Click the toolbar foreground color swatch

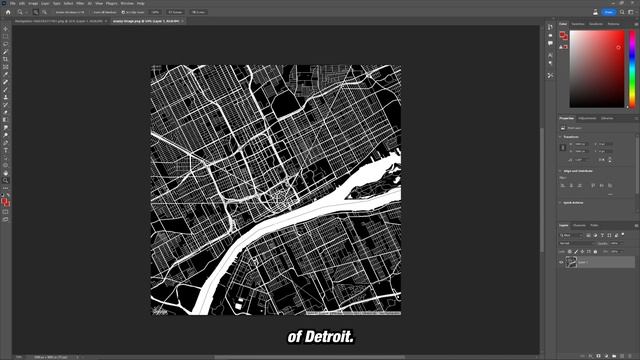pos(4,201)
